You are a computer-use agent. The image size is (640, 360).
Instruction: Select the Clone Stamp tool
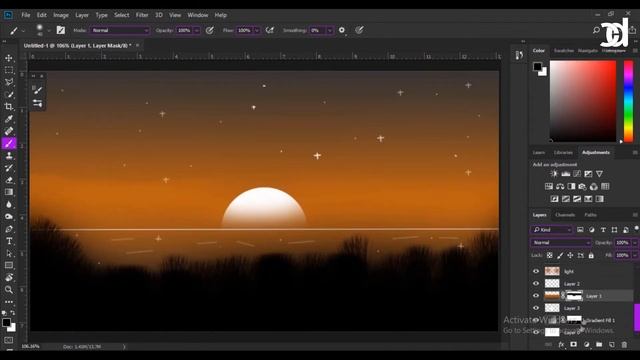point(9,156)
